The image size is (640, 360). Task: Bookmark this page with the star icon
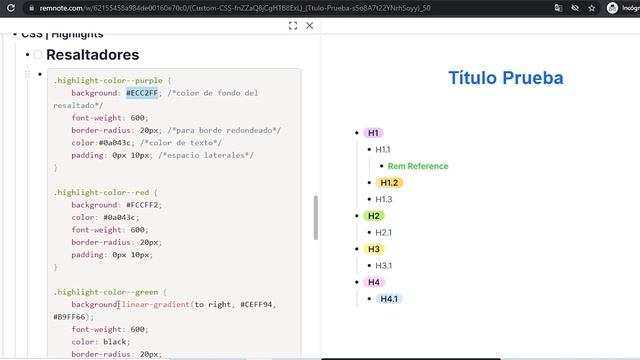click(x=591, y=8)
